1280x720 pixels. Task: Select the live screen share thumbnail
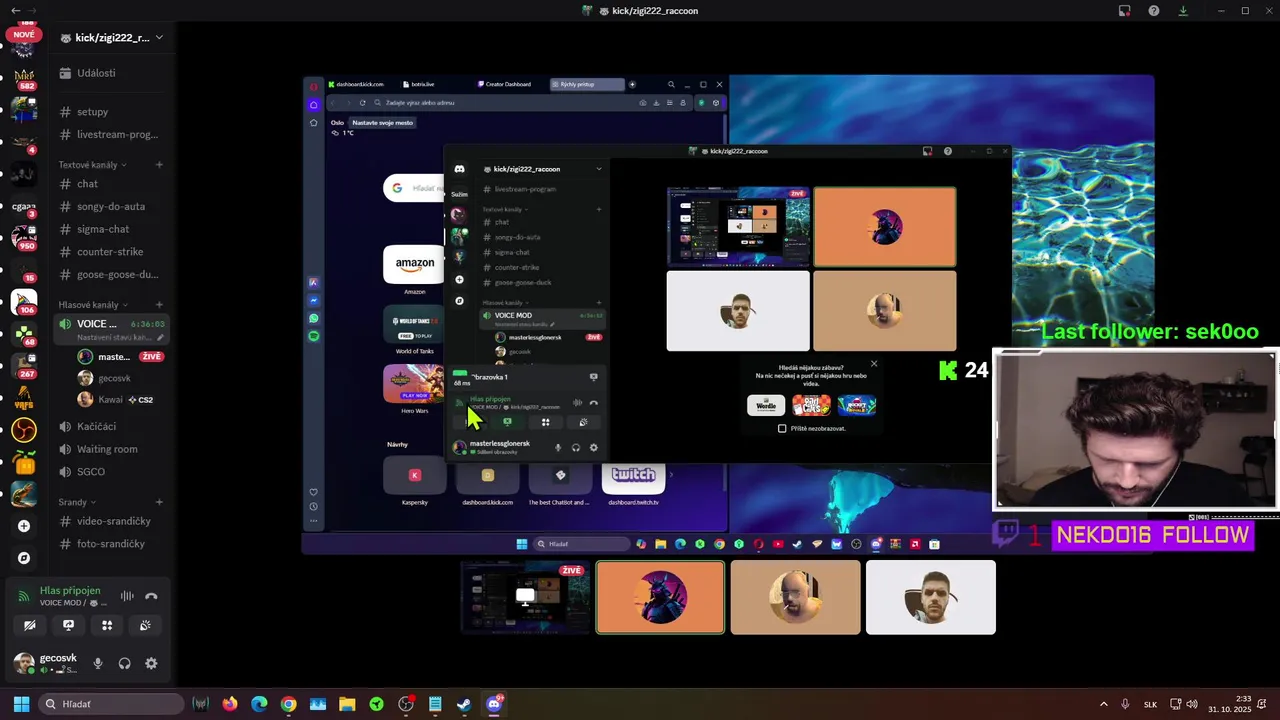525,597
